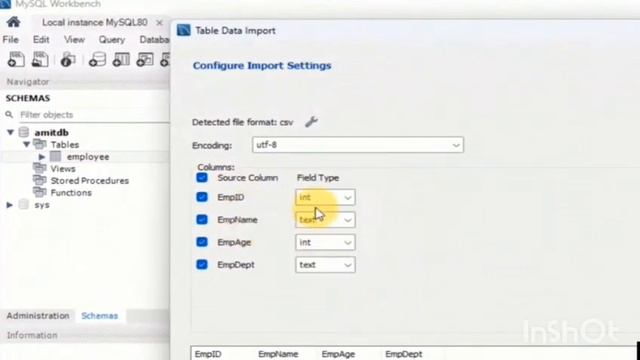Screen dimensions: 640x360
Task: Open the EmpID field type dropdown
Action: [325, 197]
